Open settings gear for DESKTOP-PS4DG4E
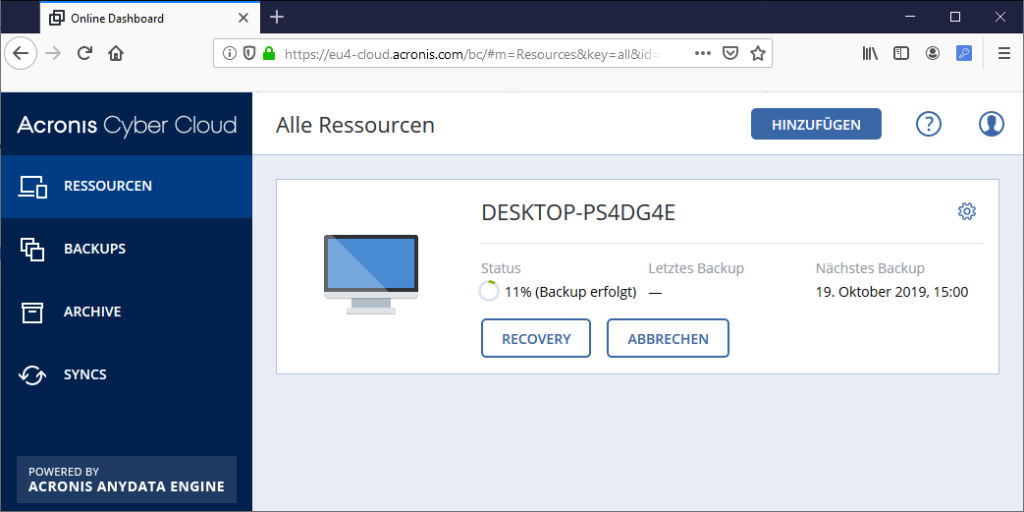 pos(967,211)
